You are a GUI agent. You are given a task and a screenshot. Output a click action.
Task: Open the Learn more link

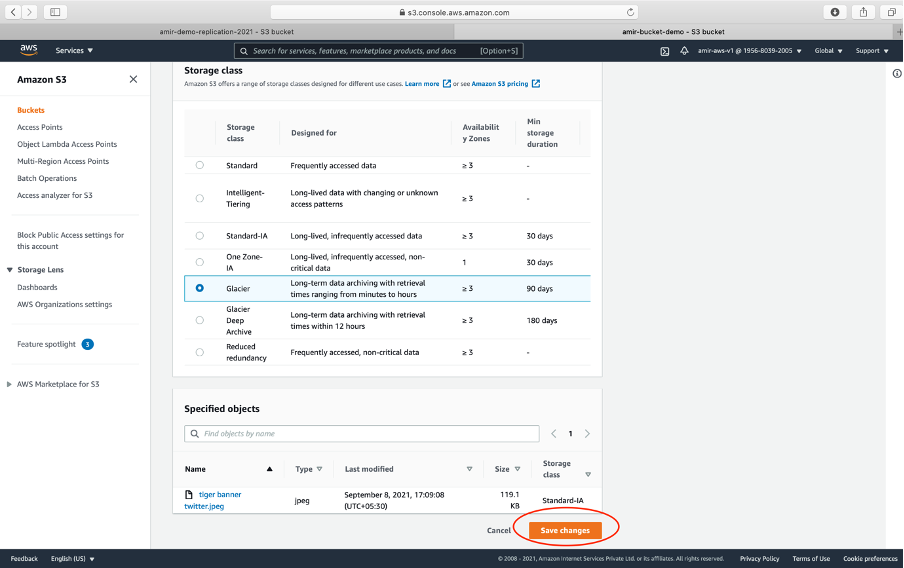point(422,84)
